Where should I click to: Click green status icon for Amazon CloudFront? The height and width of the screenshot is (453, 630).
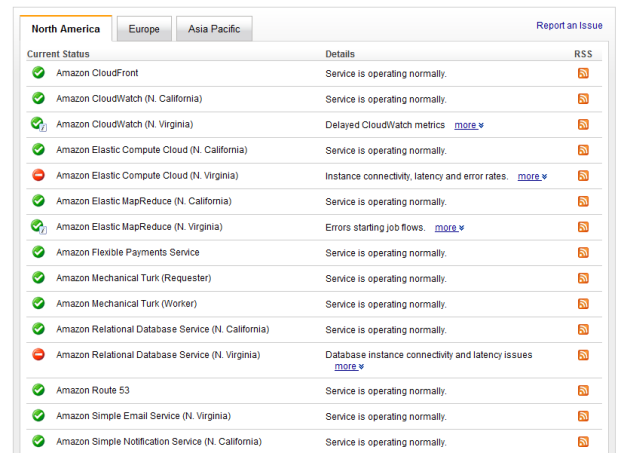(x=39, y=73)
